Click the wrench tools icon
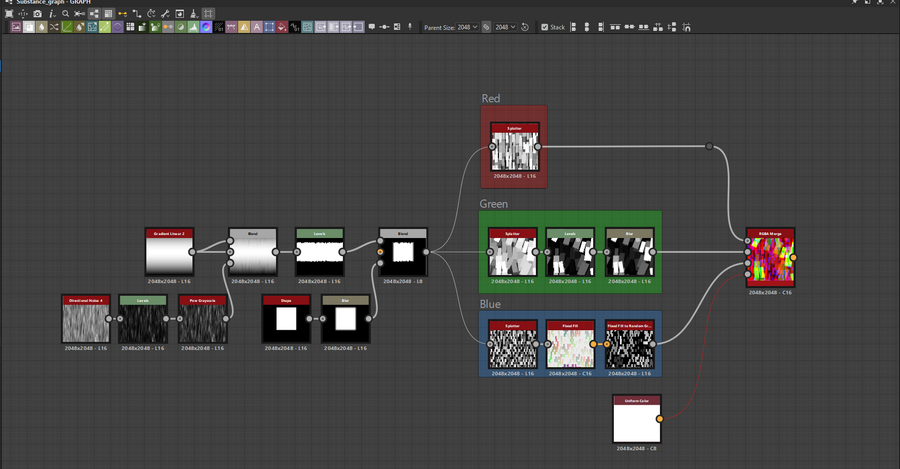 pyautogui.click(x=165, y=14)
